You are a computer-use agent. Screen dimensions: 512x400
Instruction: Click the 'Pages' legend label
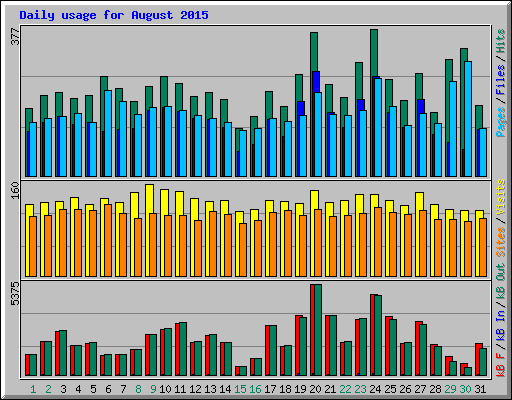(x=501, y=122)
